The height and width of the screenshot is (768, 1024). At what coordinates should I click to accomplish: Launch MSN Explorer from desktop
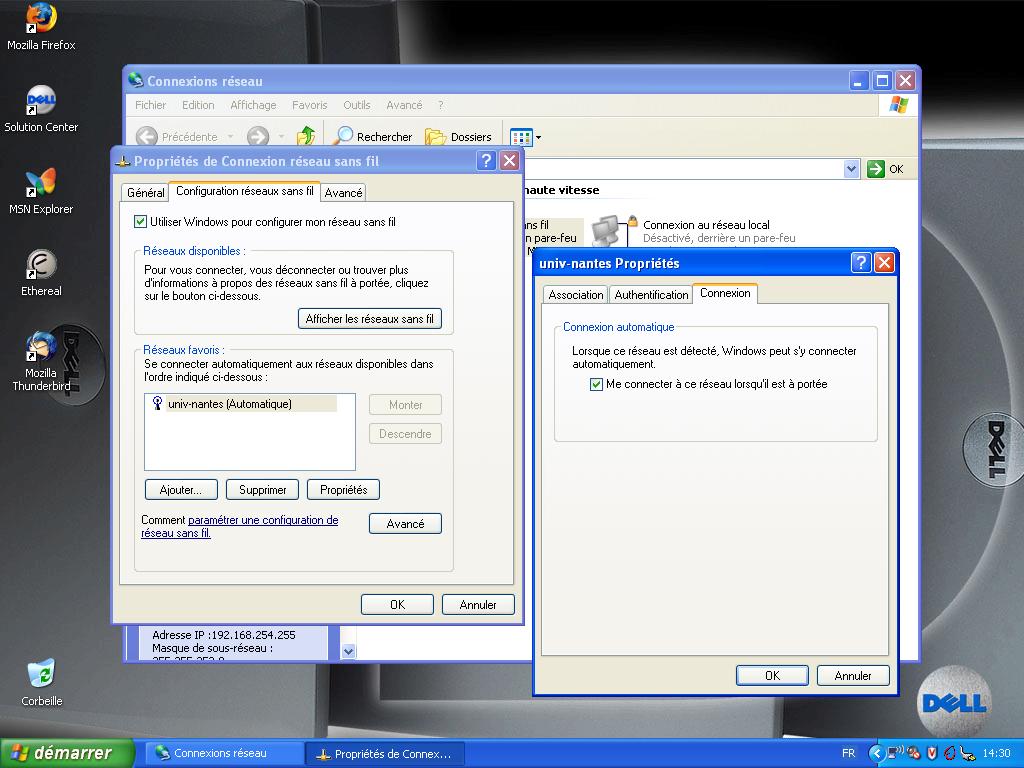(x=41, y=184)
